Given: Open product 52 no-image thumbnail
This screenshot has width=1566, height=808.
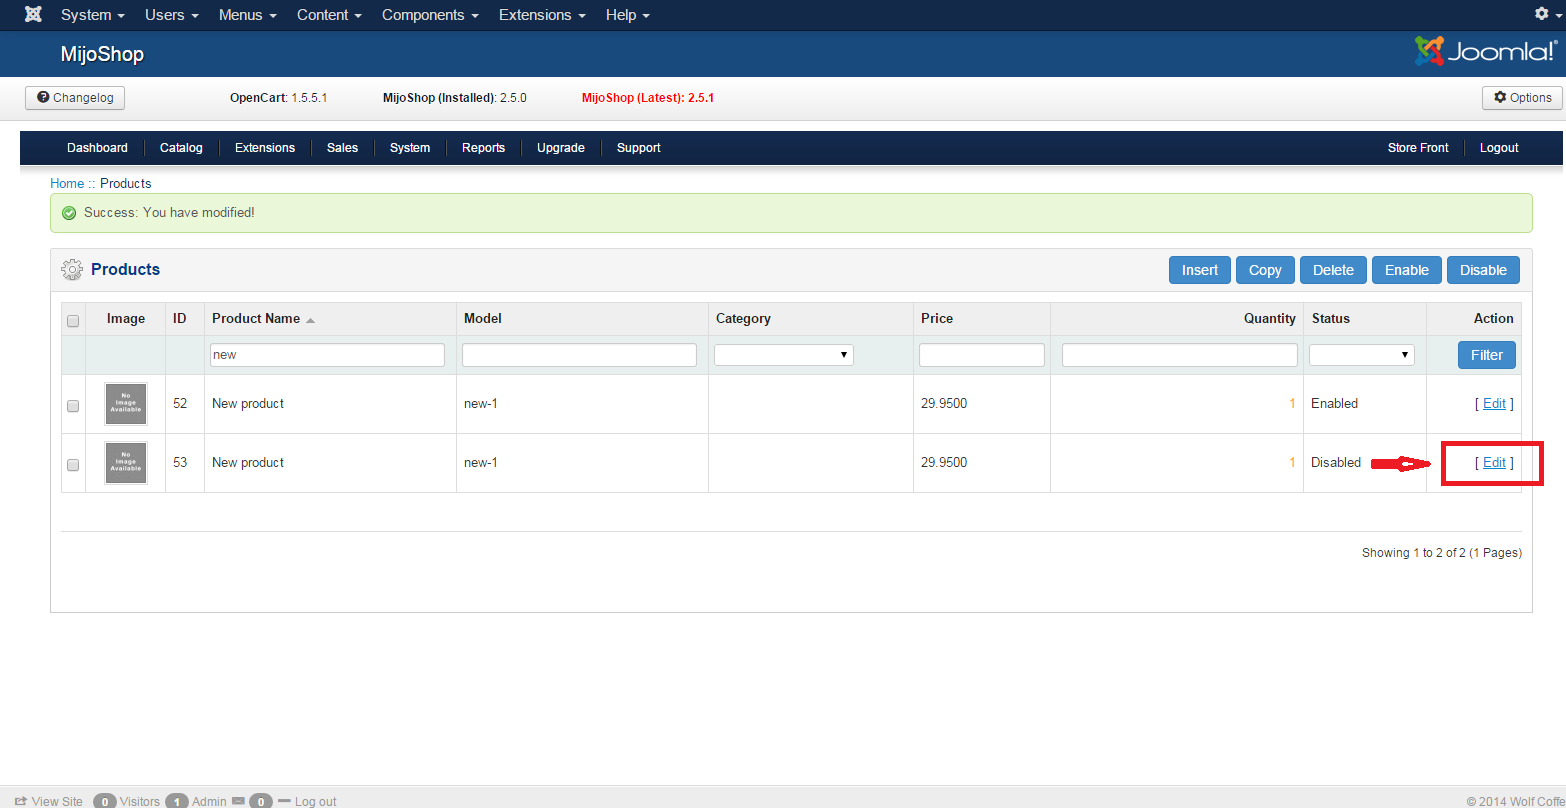Looking at the screenshot, I should 126,404.
